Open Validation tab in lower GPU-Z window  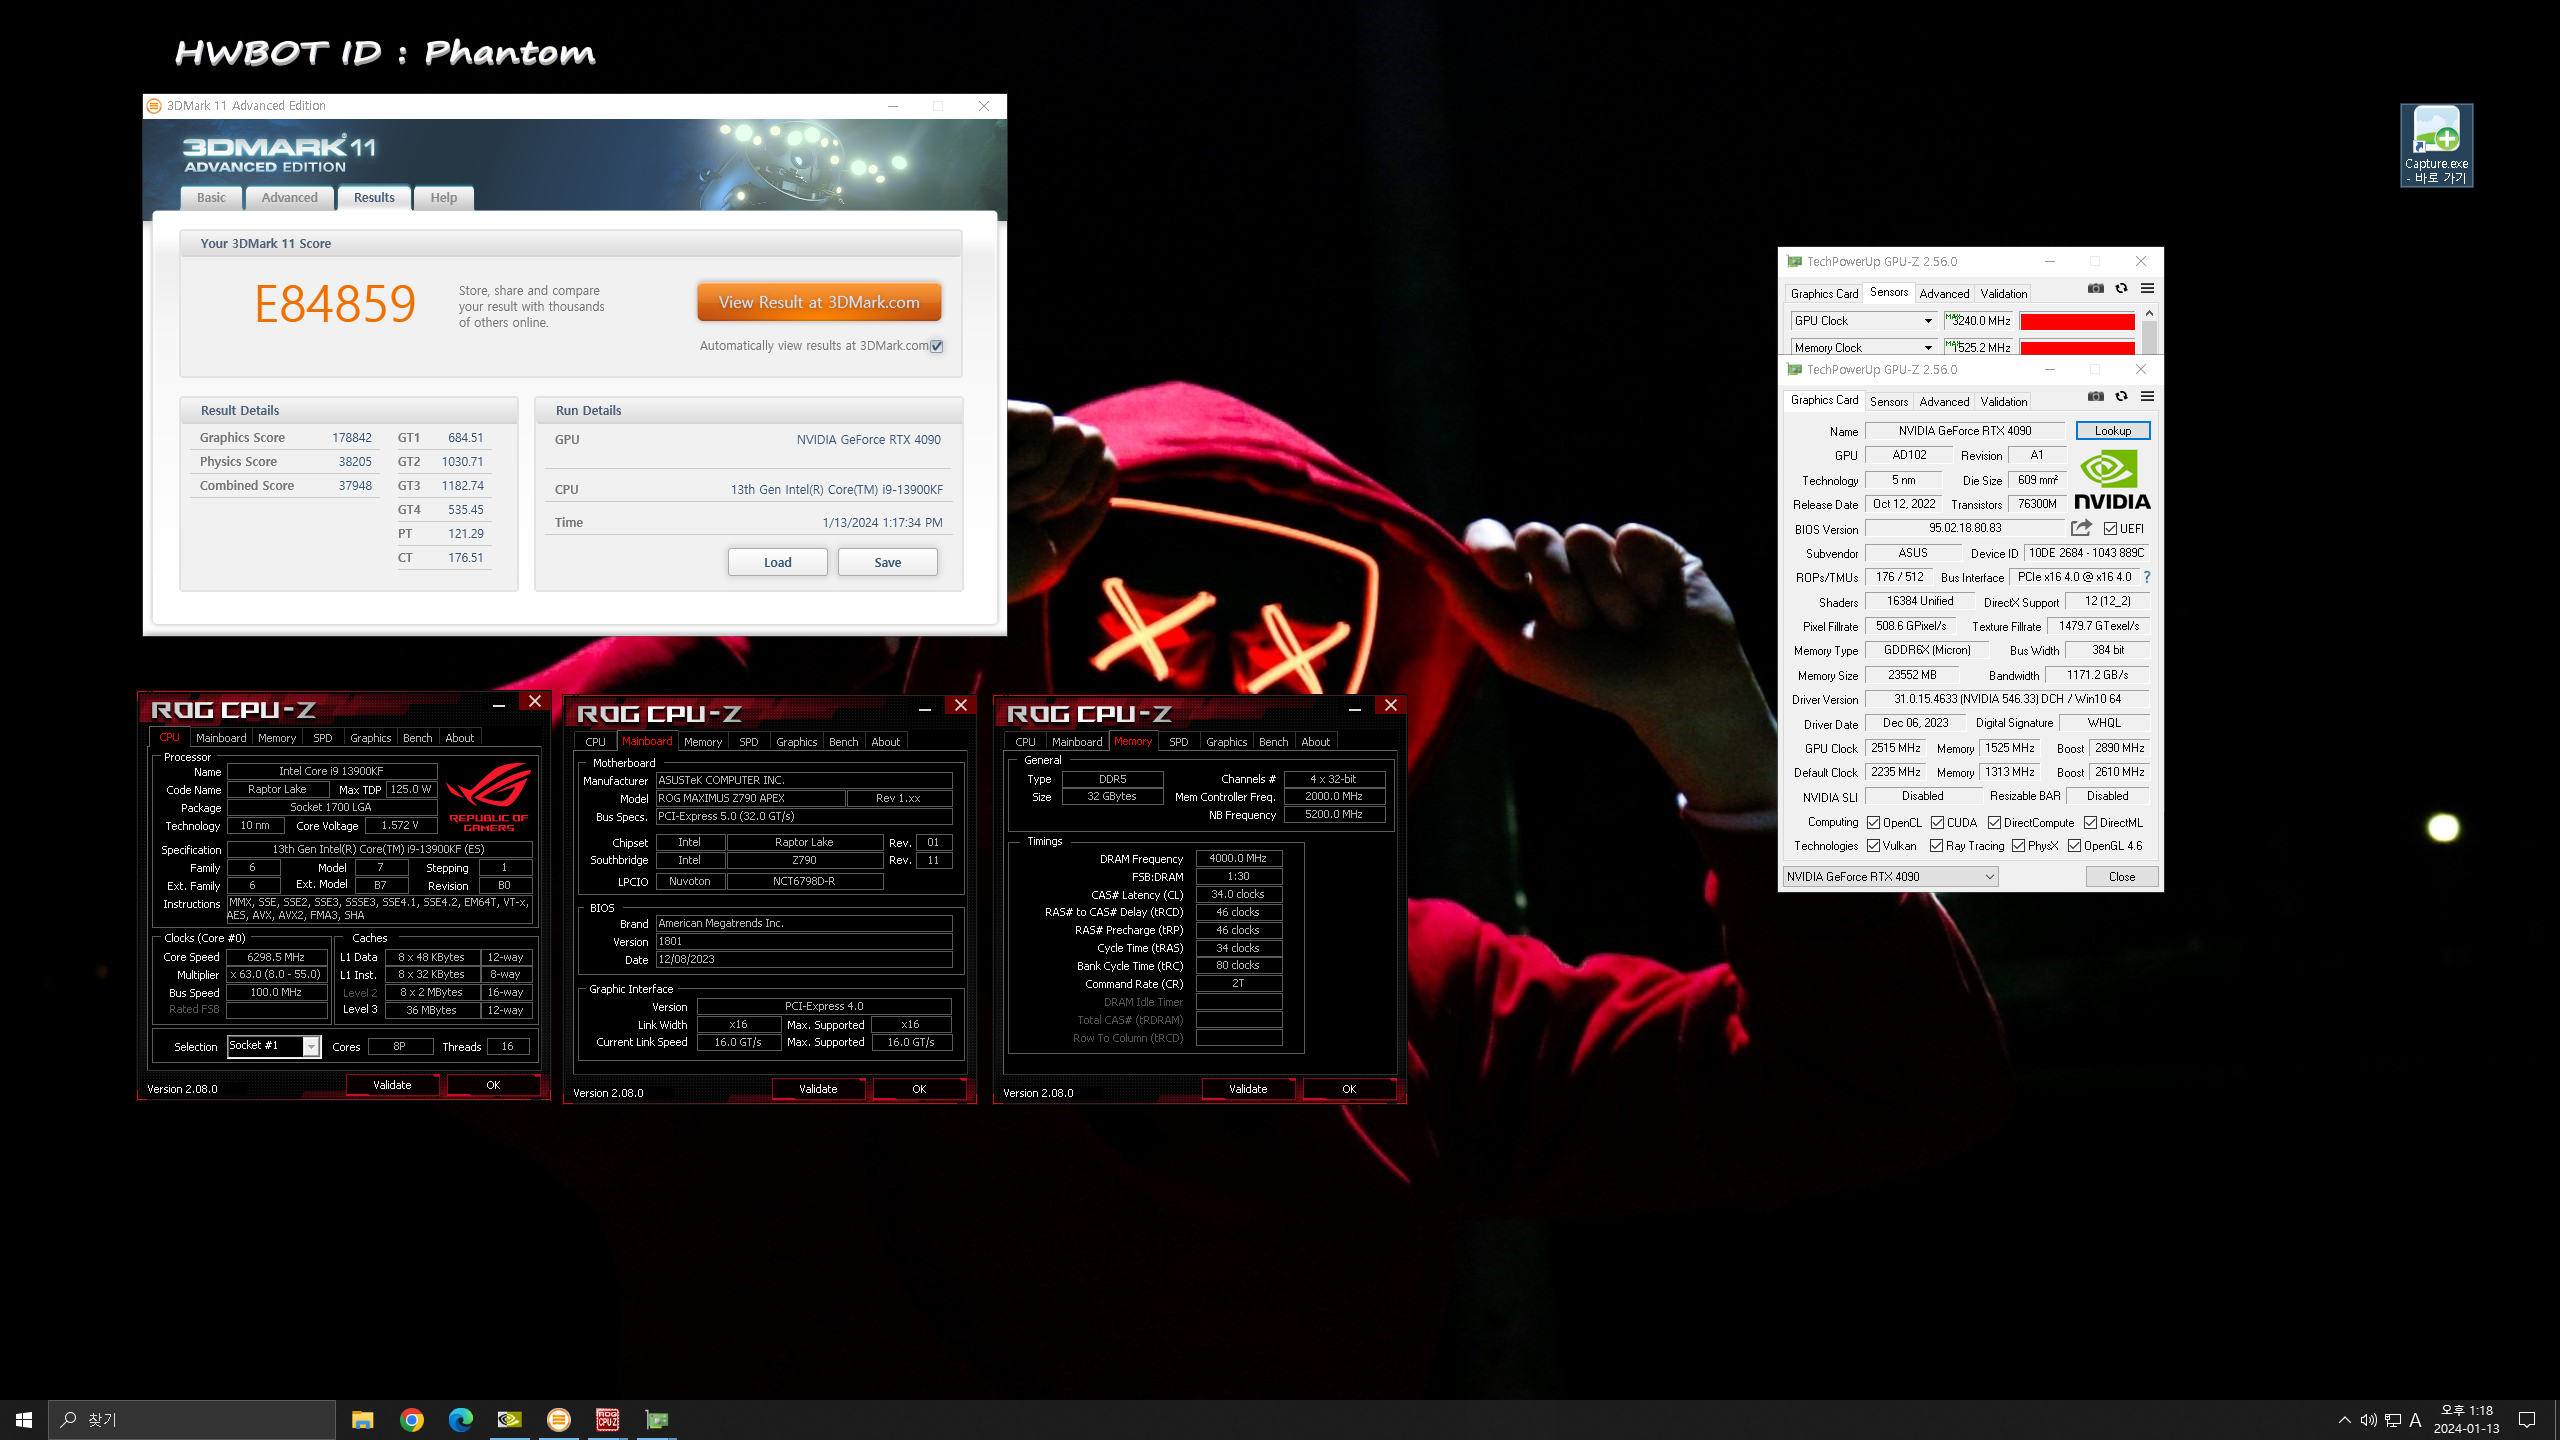click(2003, 401)
